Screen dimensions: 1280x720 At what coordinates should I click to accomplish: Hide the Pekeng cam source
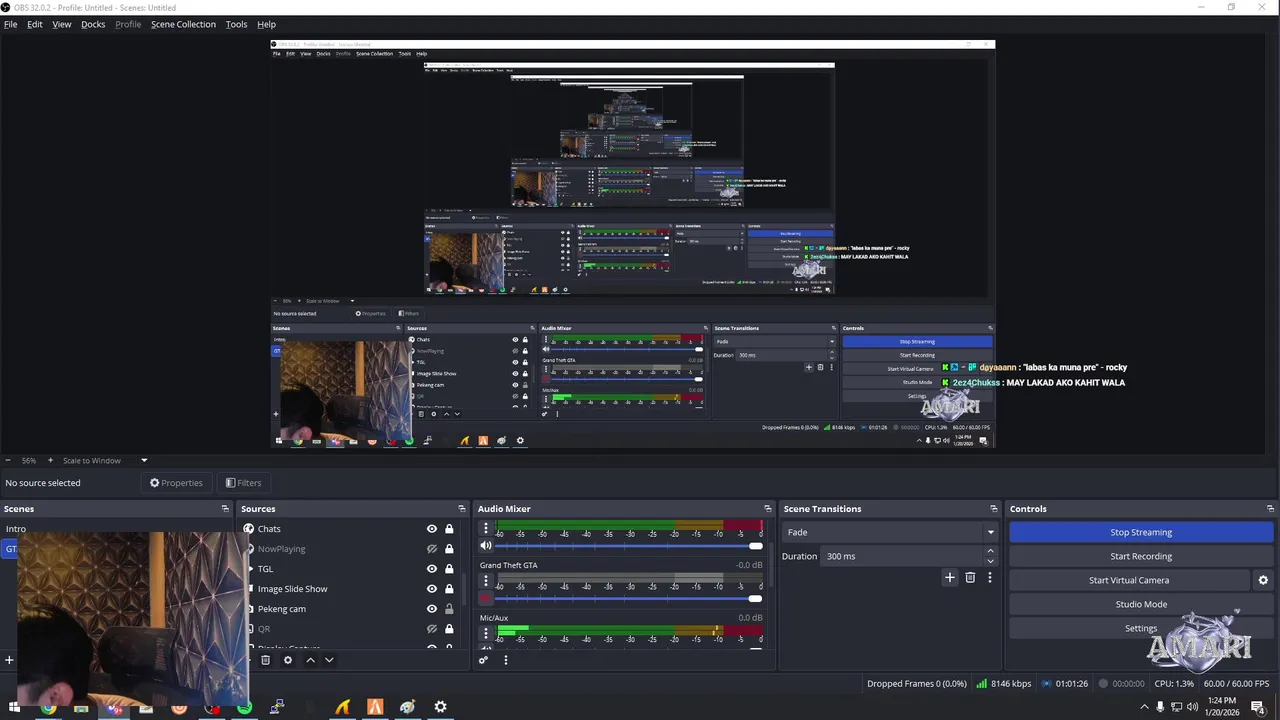432,609
